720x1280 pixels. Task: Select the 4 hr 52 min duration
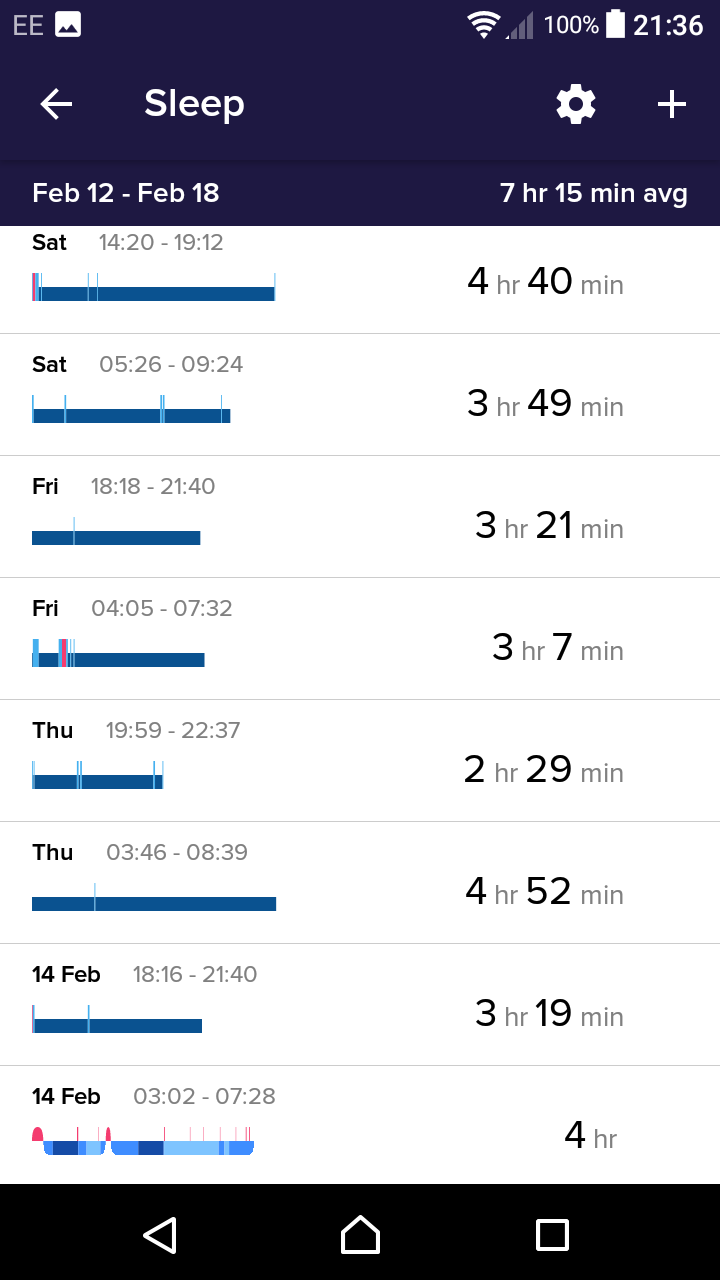point(544,891)
